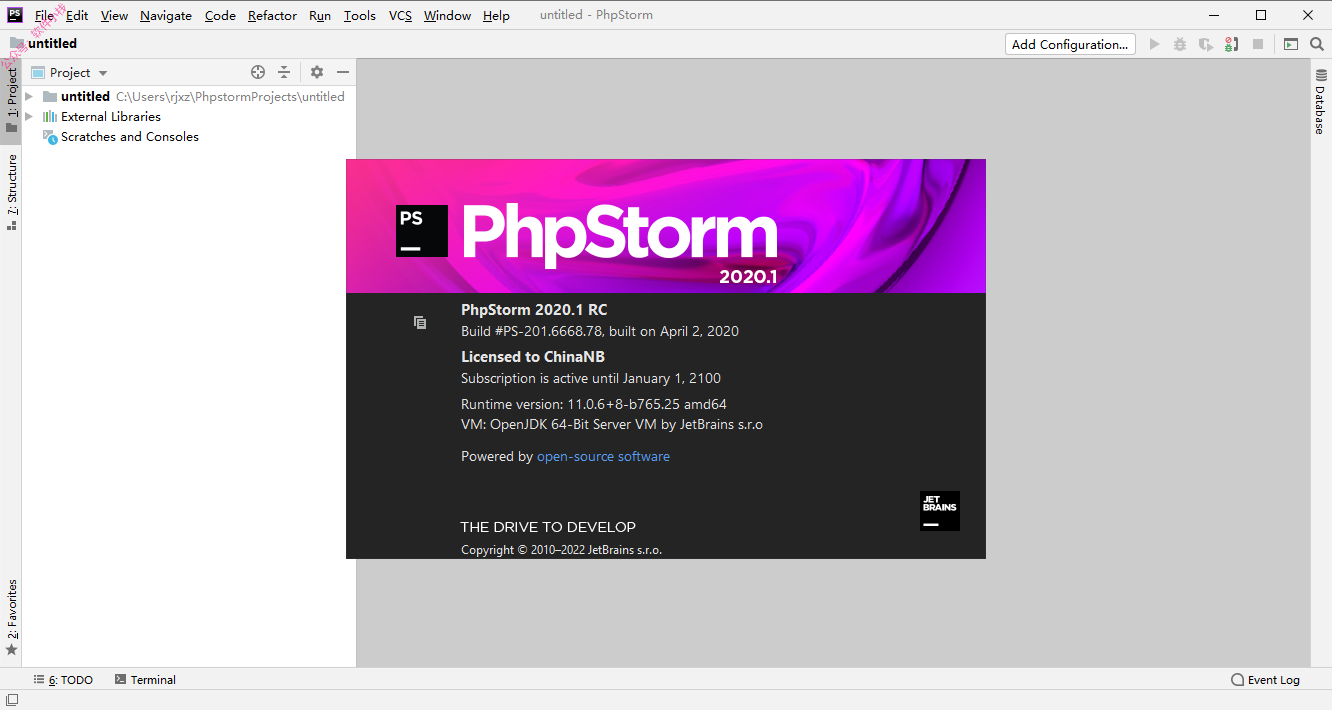This screenshot has width=1332, height=710.
Task: Open the Navigate menu
Action: click(x=166, y=15)
